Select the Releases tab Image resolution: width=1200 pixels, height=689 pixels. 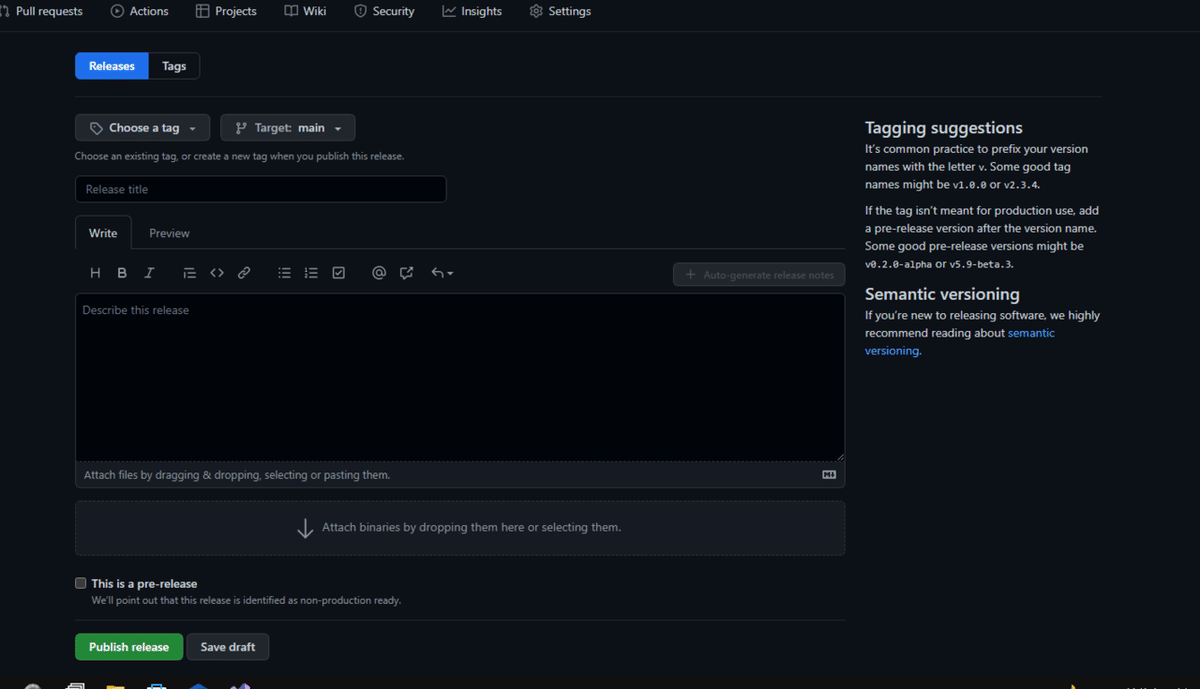tap(112, 66)
